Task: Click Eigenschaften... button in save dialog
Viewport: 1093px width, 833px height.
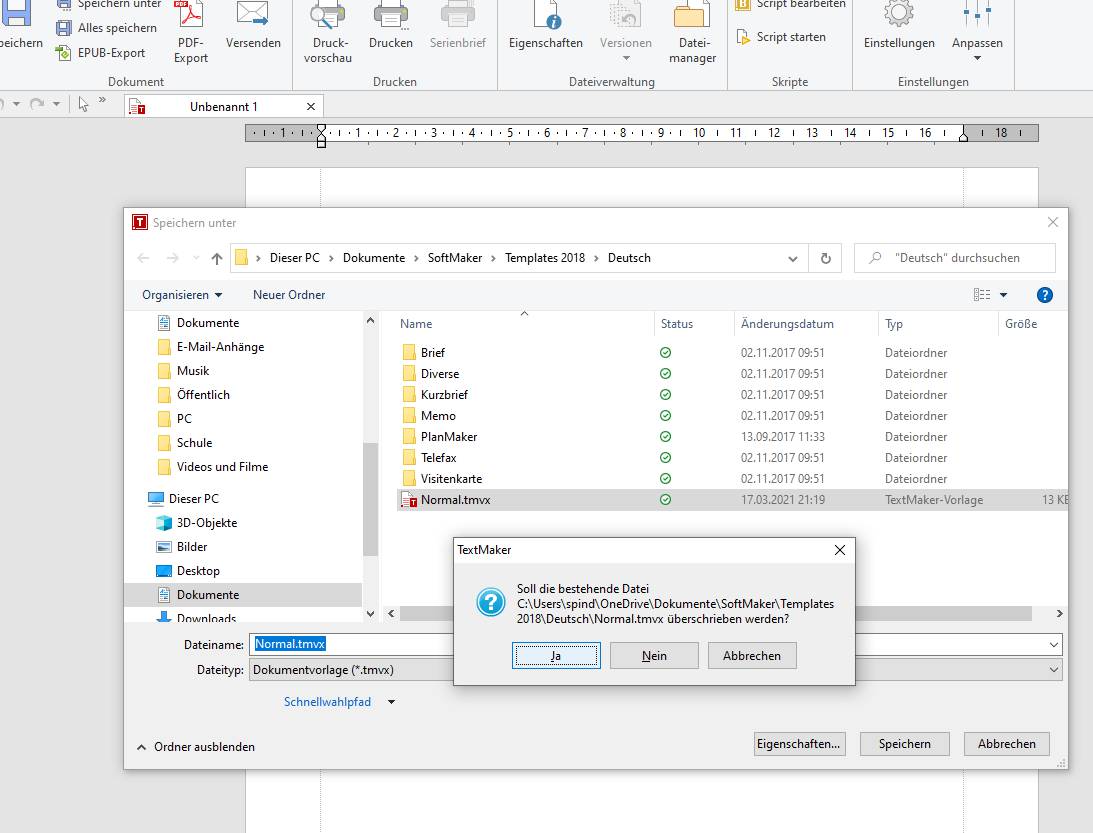Action: pos(799,744)
